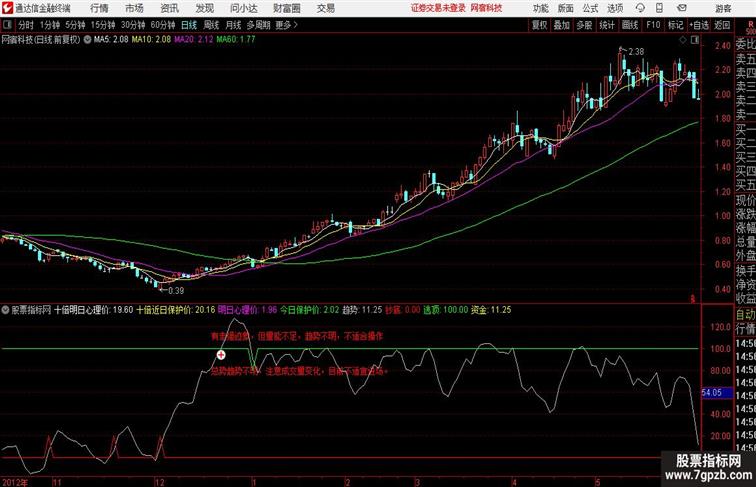This screenshot has width=756, height=487.
Task: Click the 今日保护价: 2.02 value
Action: (x=310, y=310)
